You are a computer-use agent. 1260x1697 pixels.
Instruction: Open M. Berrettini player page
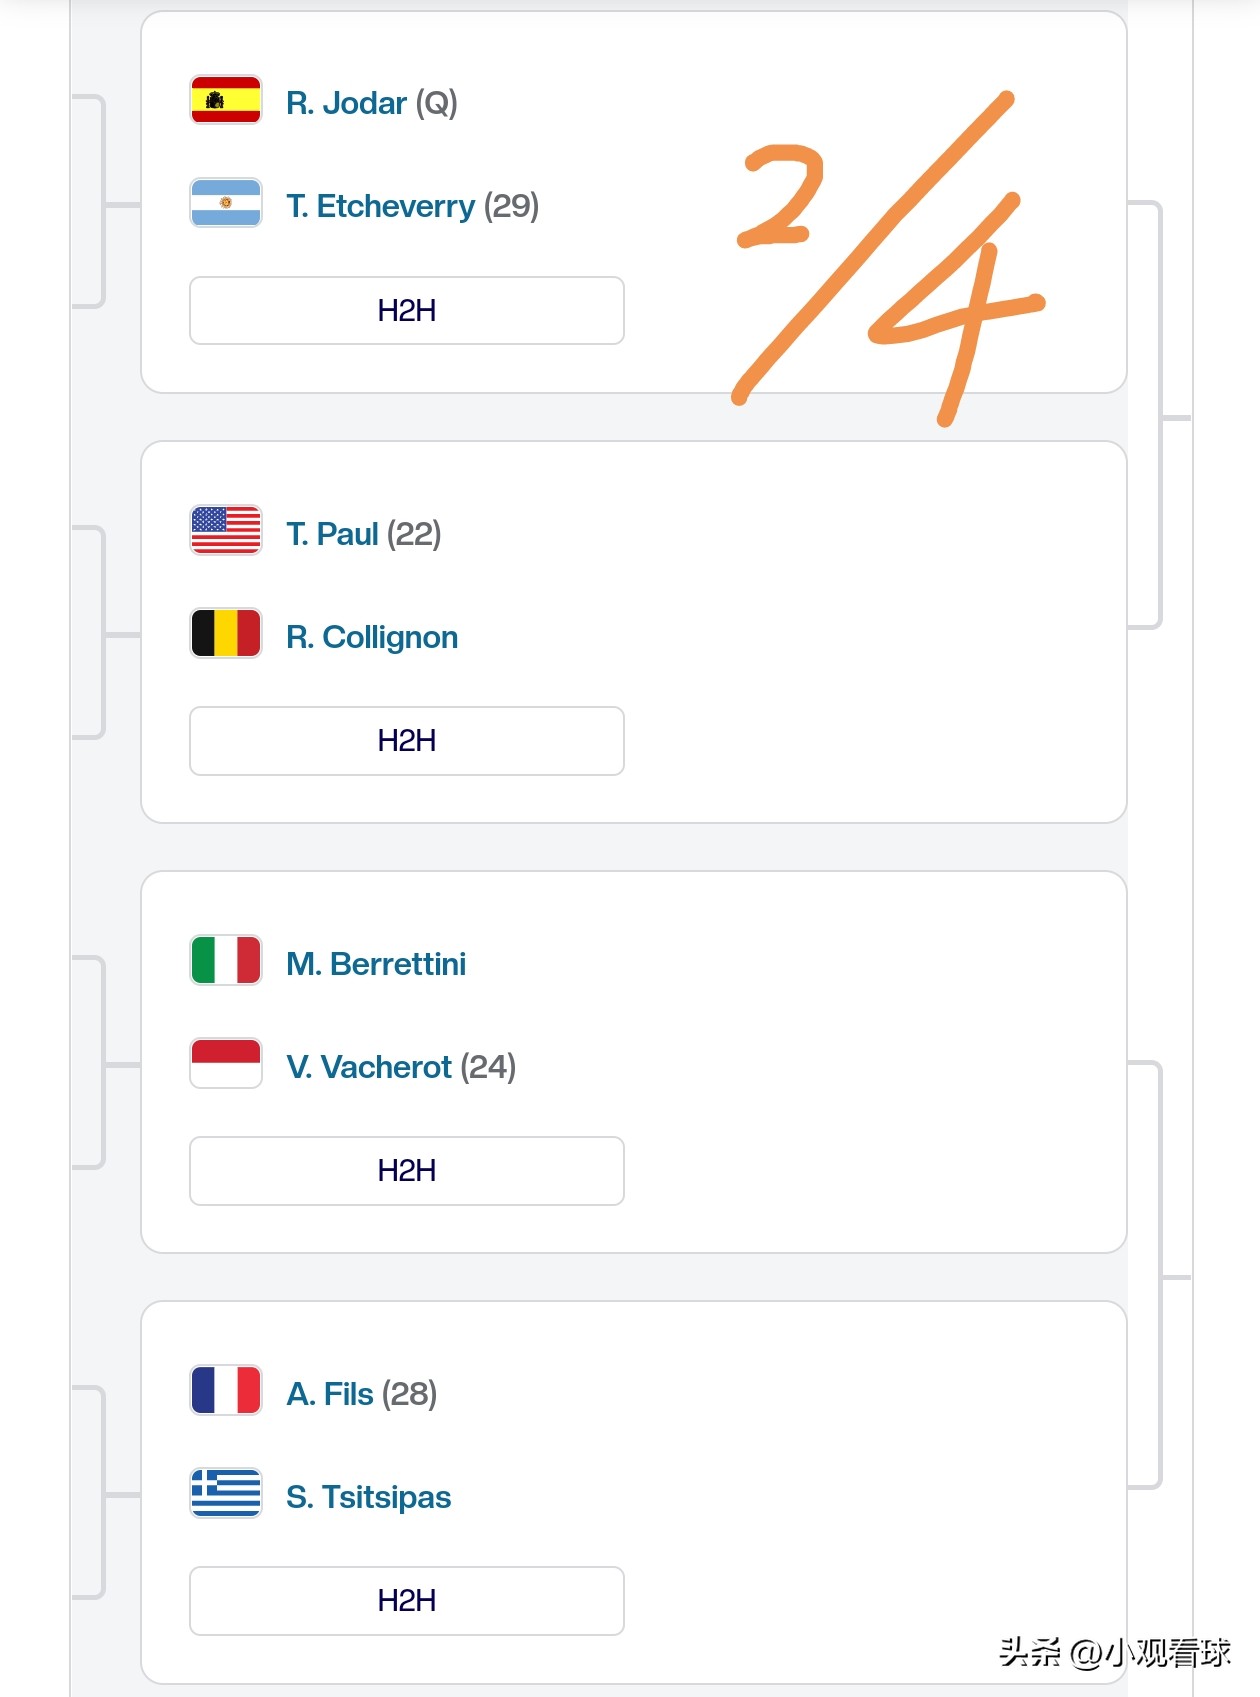[x=376, y=964]
